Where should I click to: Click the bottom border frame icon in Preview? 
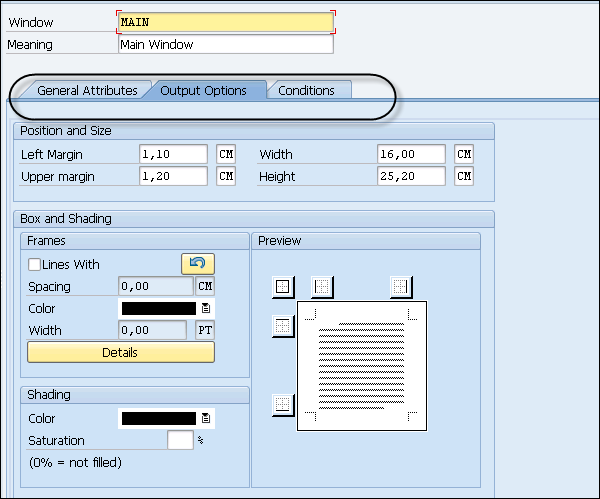point(283,404)
